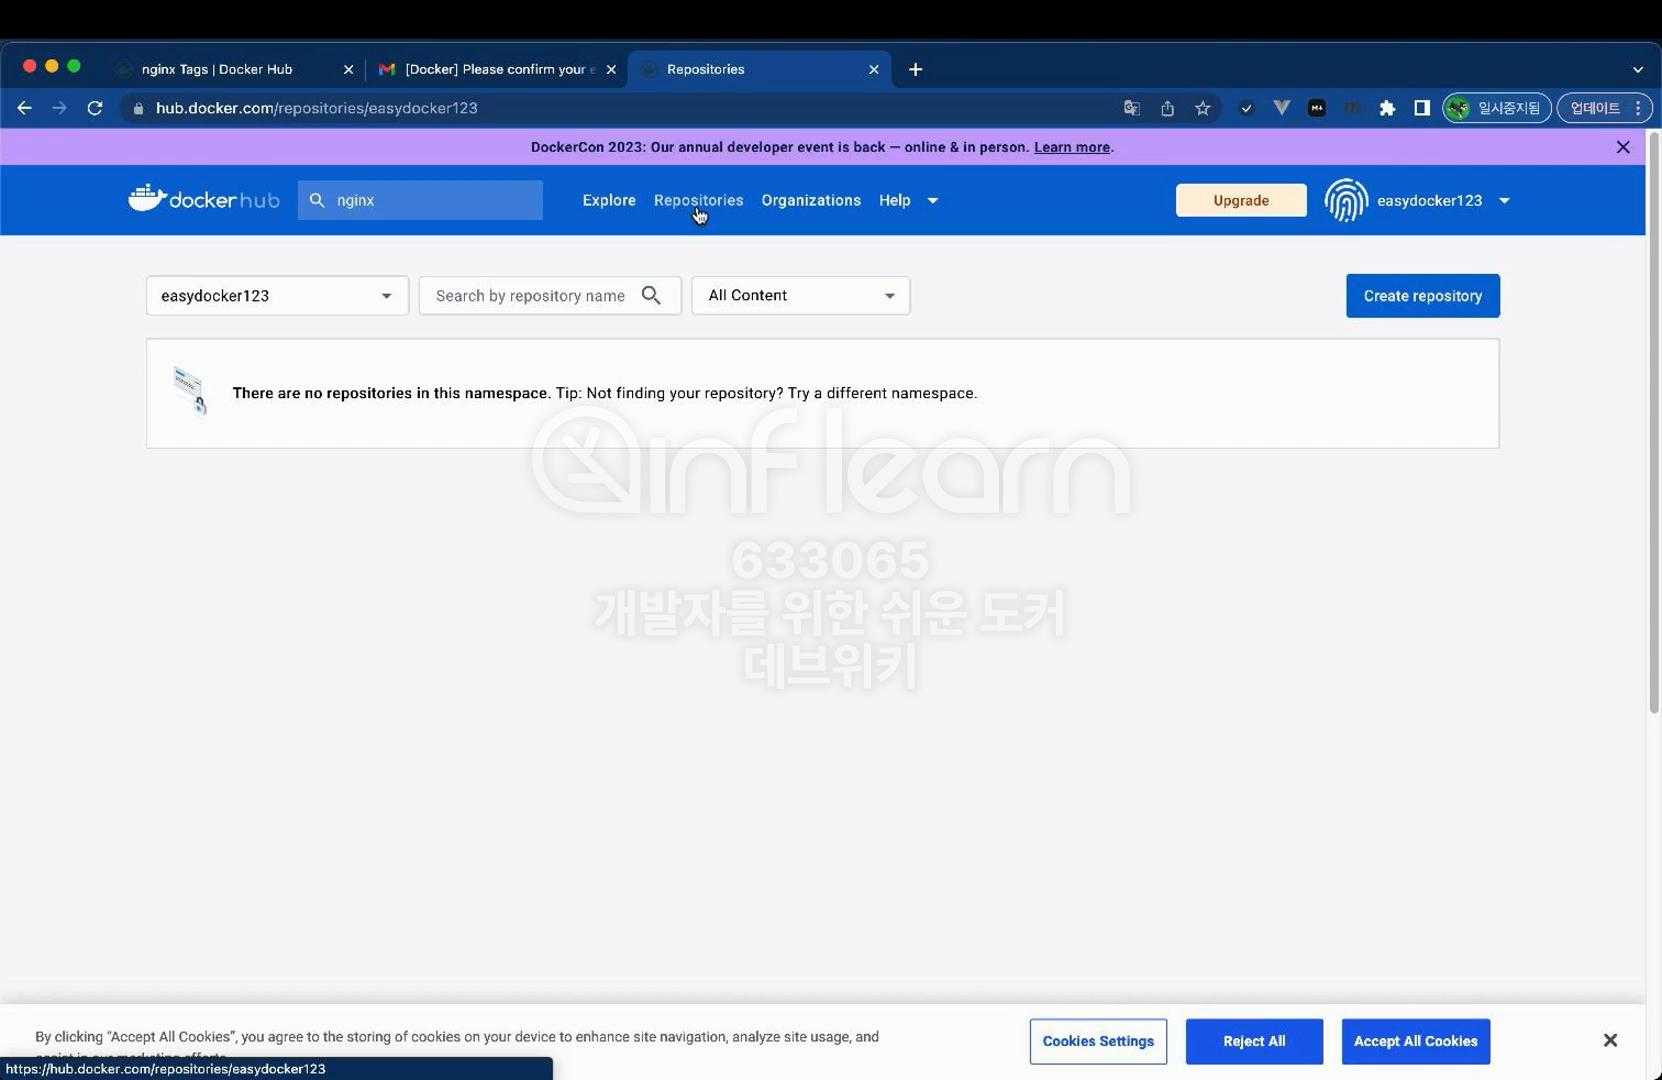This screenshot has width=1662, height=1080.
Task: Open a new browser tab with plus icon
Action: [915, 69]
